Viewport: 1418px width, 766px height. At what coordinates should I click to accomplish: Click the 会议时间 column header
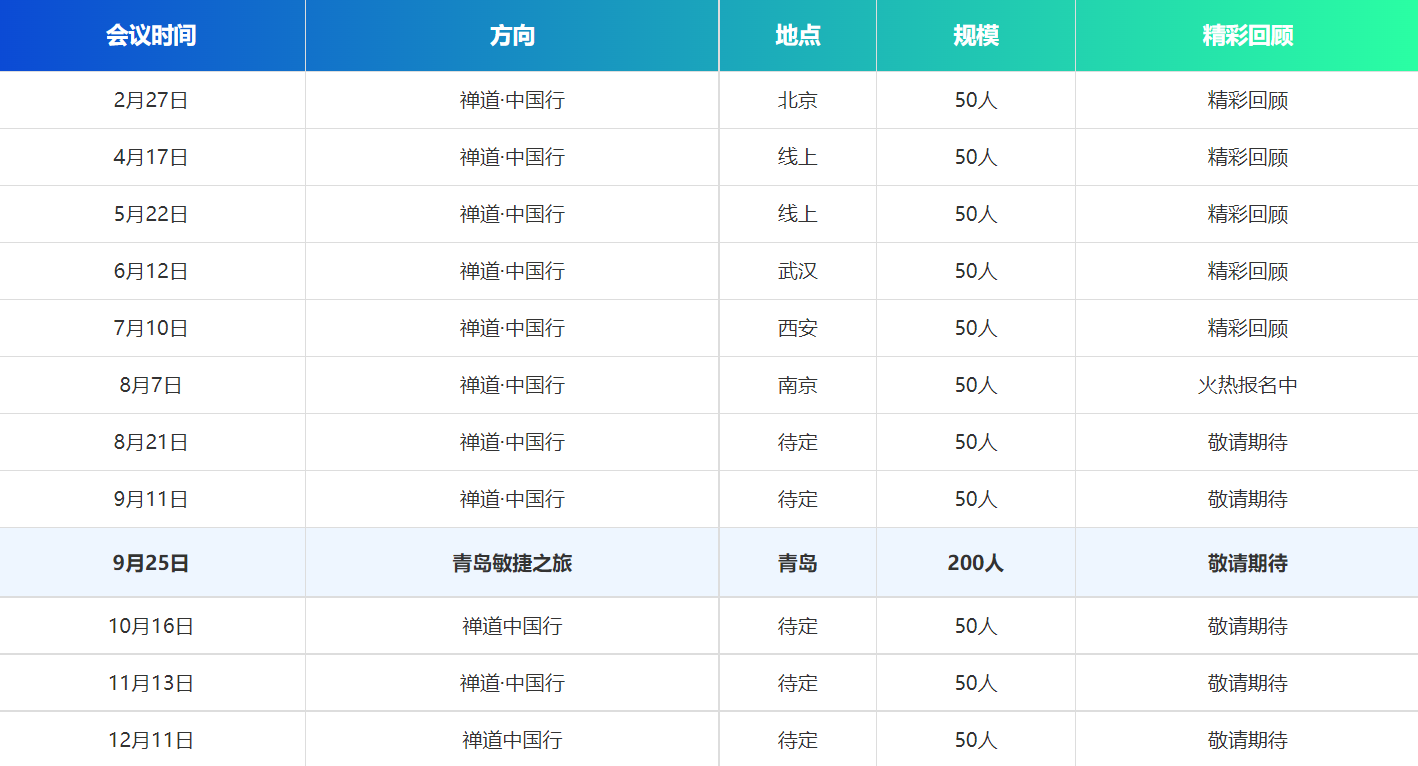tap(151, 36)
